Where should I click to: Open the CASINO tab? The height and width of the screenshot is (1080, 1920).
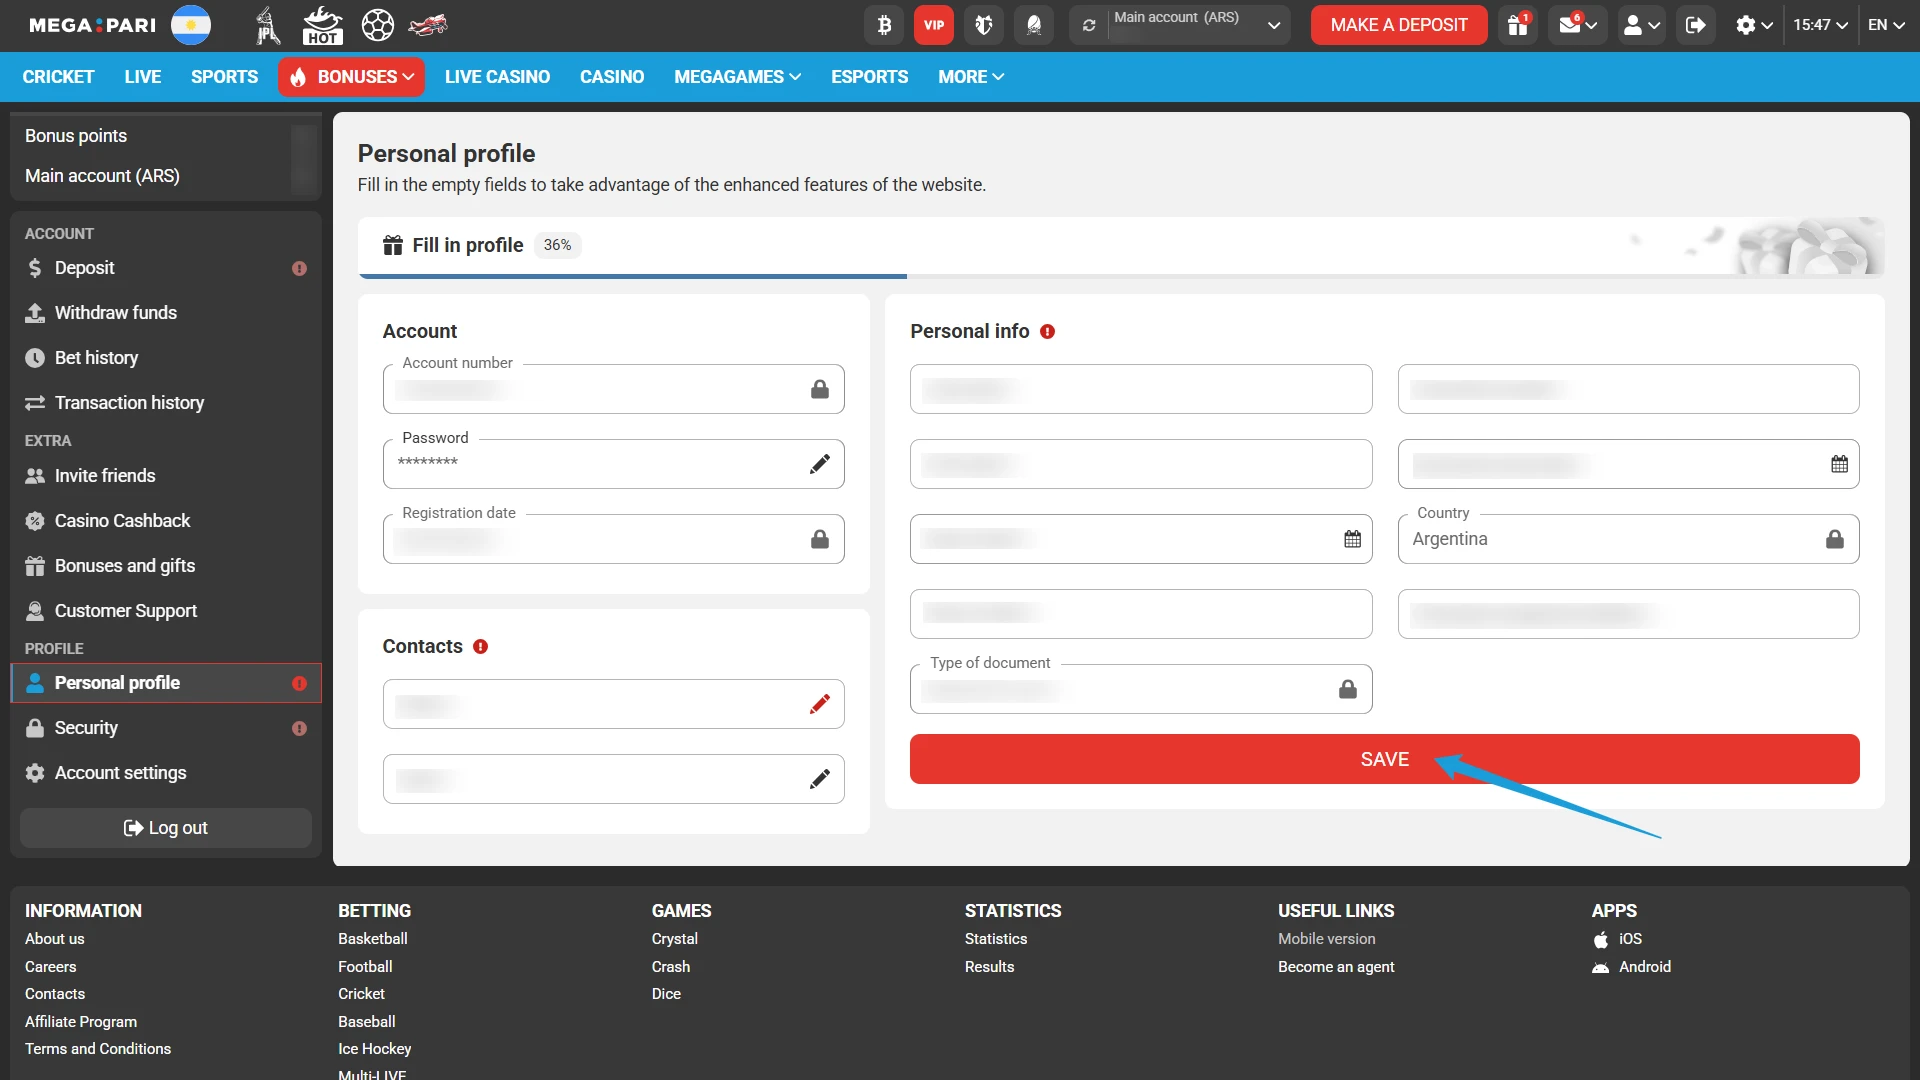612,77
